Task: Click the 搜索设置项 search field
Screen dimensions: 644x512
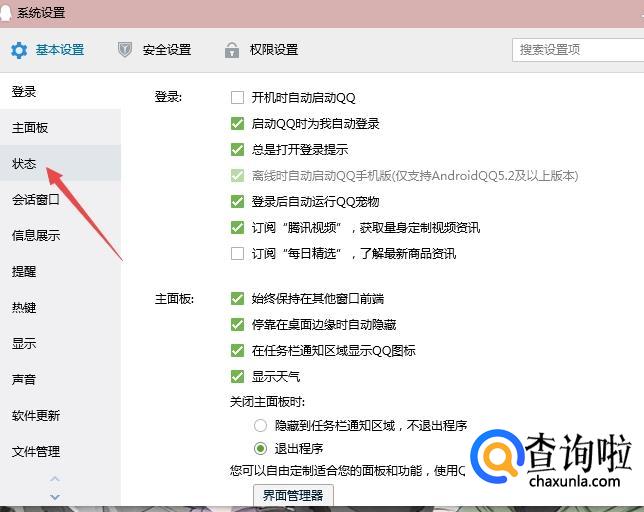Action: click(578, 50)
